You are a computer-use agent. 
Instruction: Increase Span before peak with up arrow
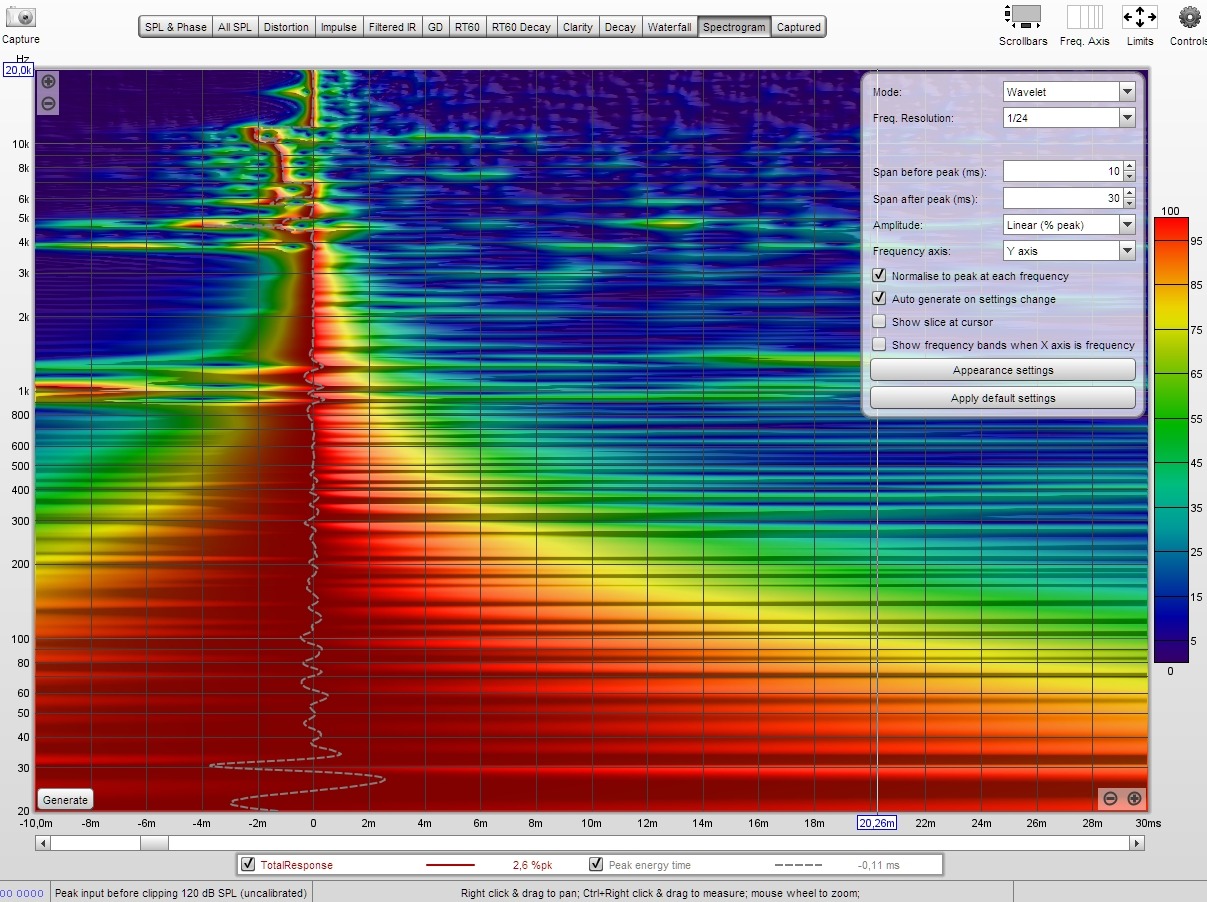pos(1130,166)
